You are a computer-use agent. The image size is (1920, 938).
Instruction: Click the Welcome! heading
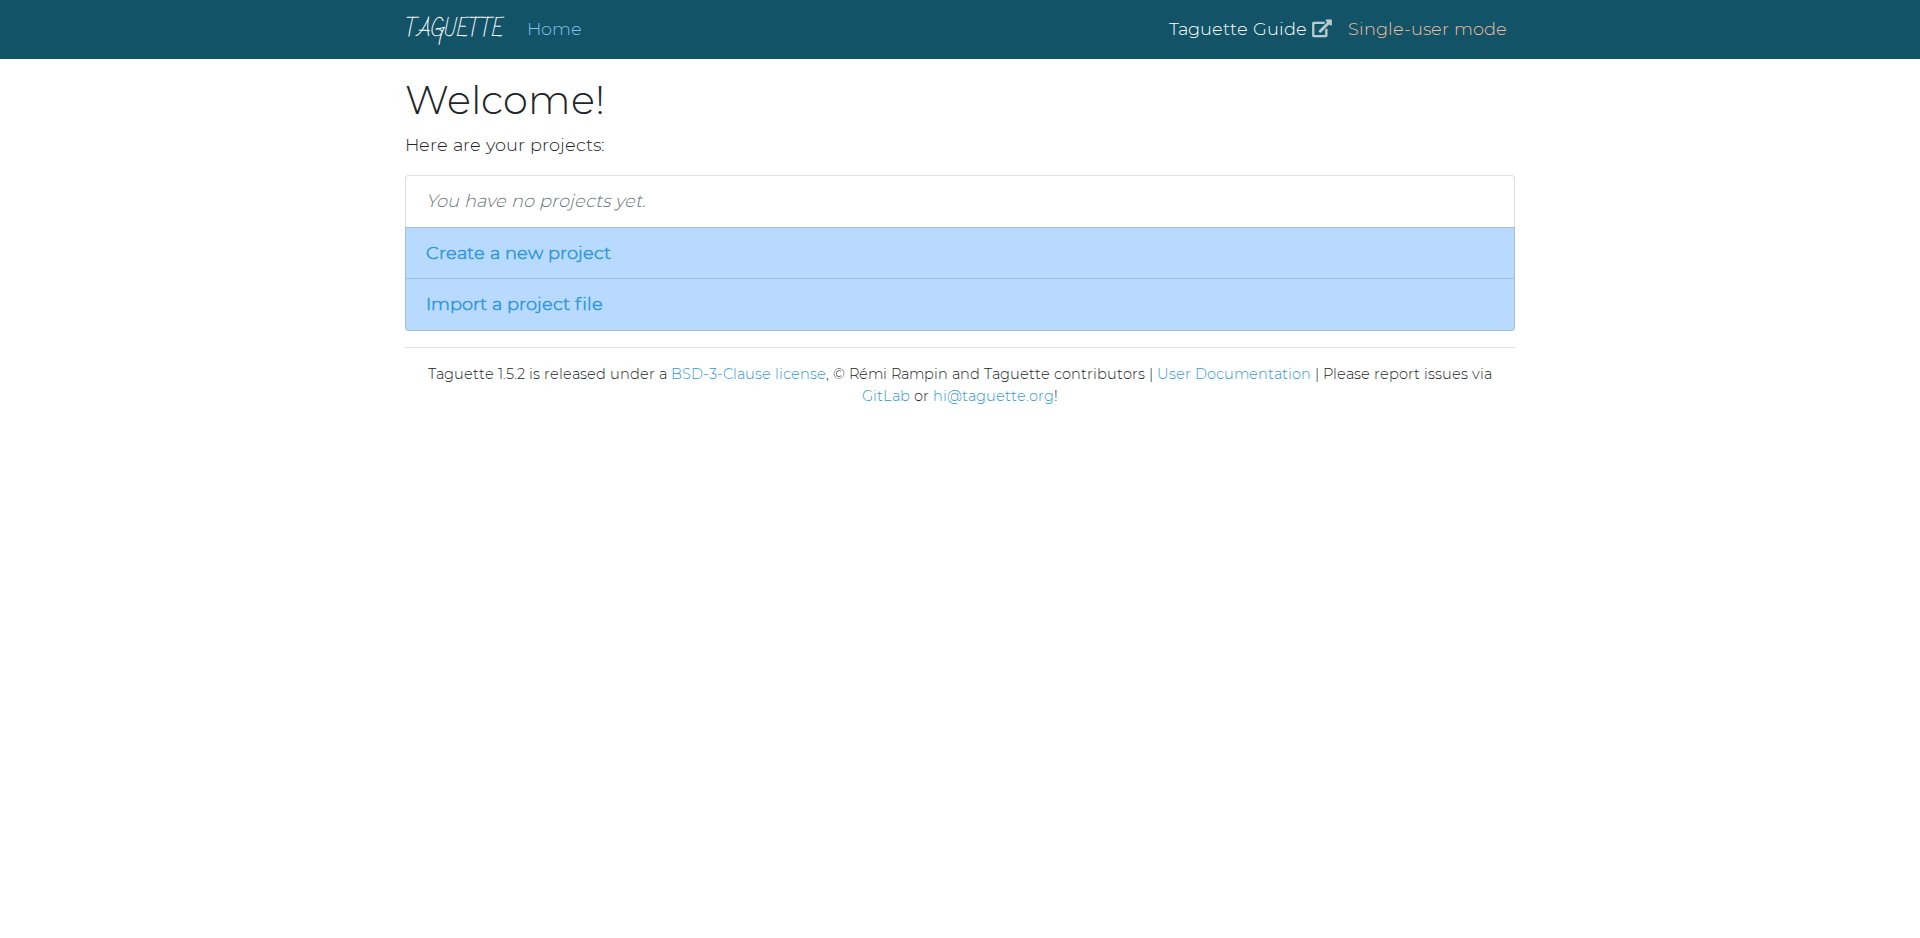(505, 100)
